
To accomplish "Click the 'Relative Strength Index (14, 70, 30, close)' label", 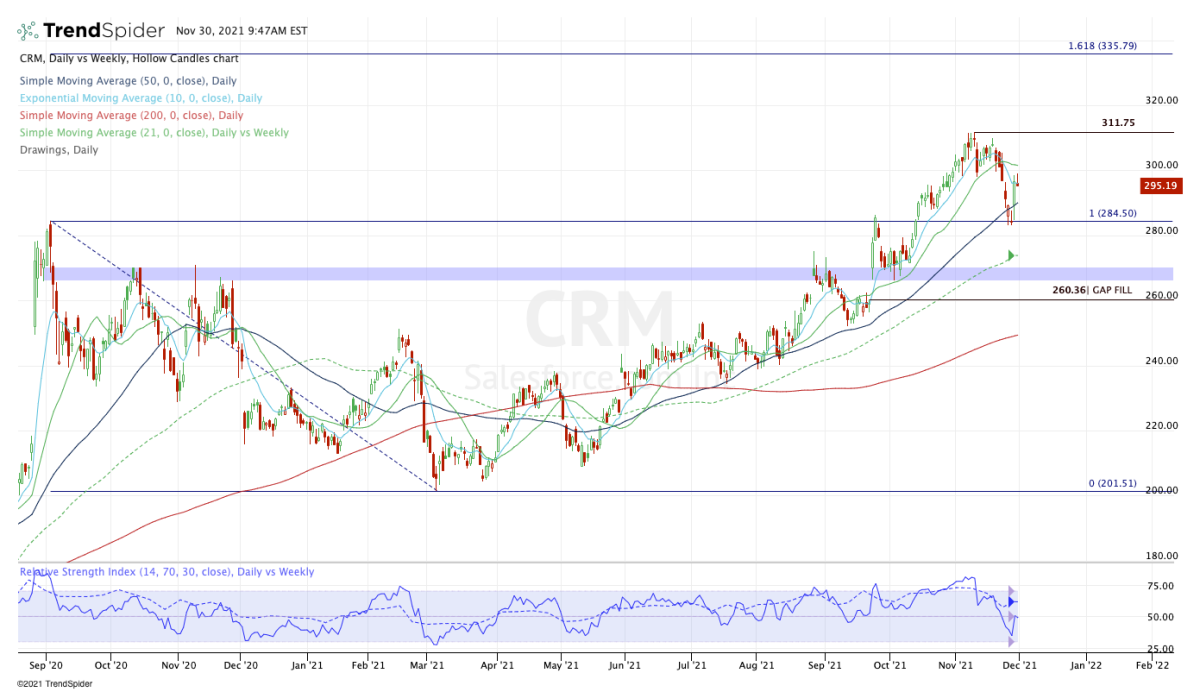I will (166, 572).
